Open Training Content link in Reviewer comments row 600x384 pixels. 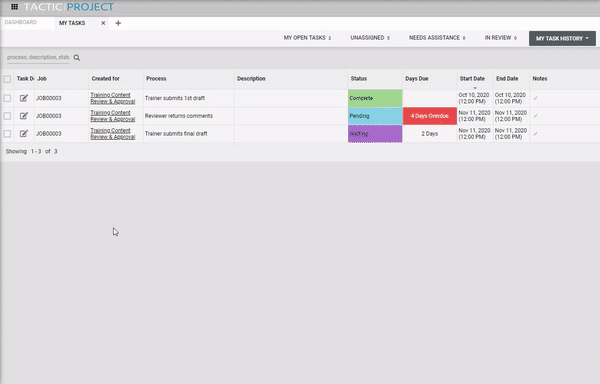pos(112,116)
